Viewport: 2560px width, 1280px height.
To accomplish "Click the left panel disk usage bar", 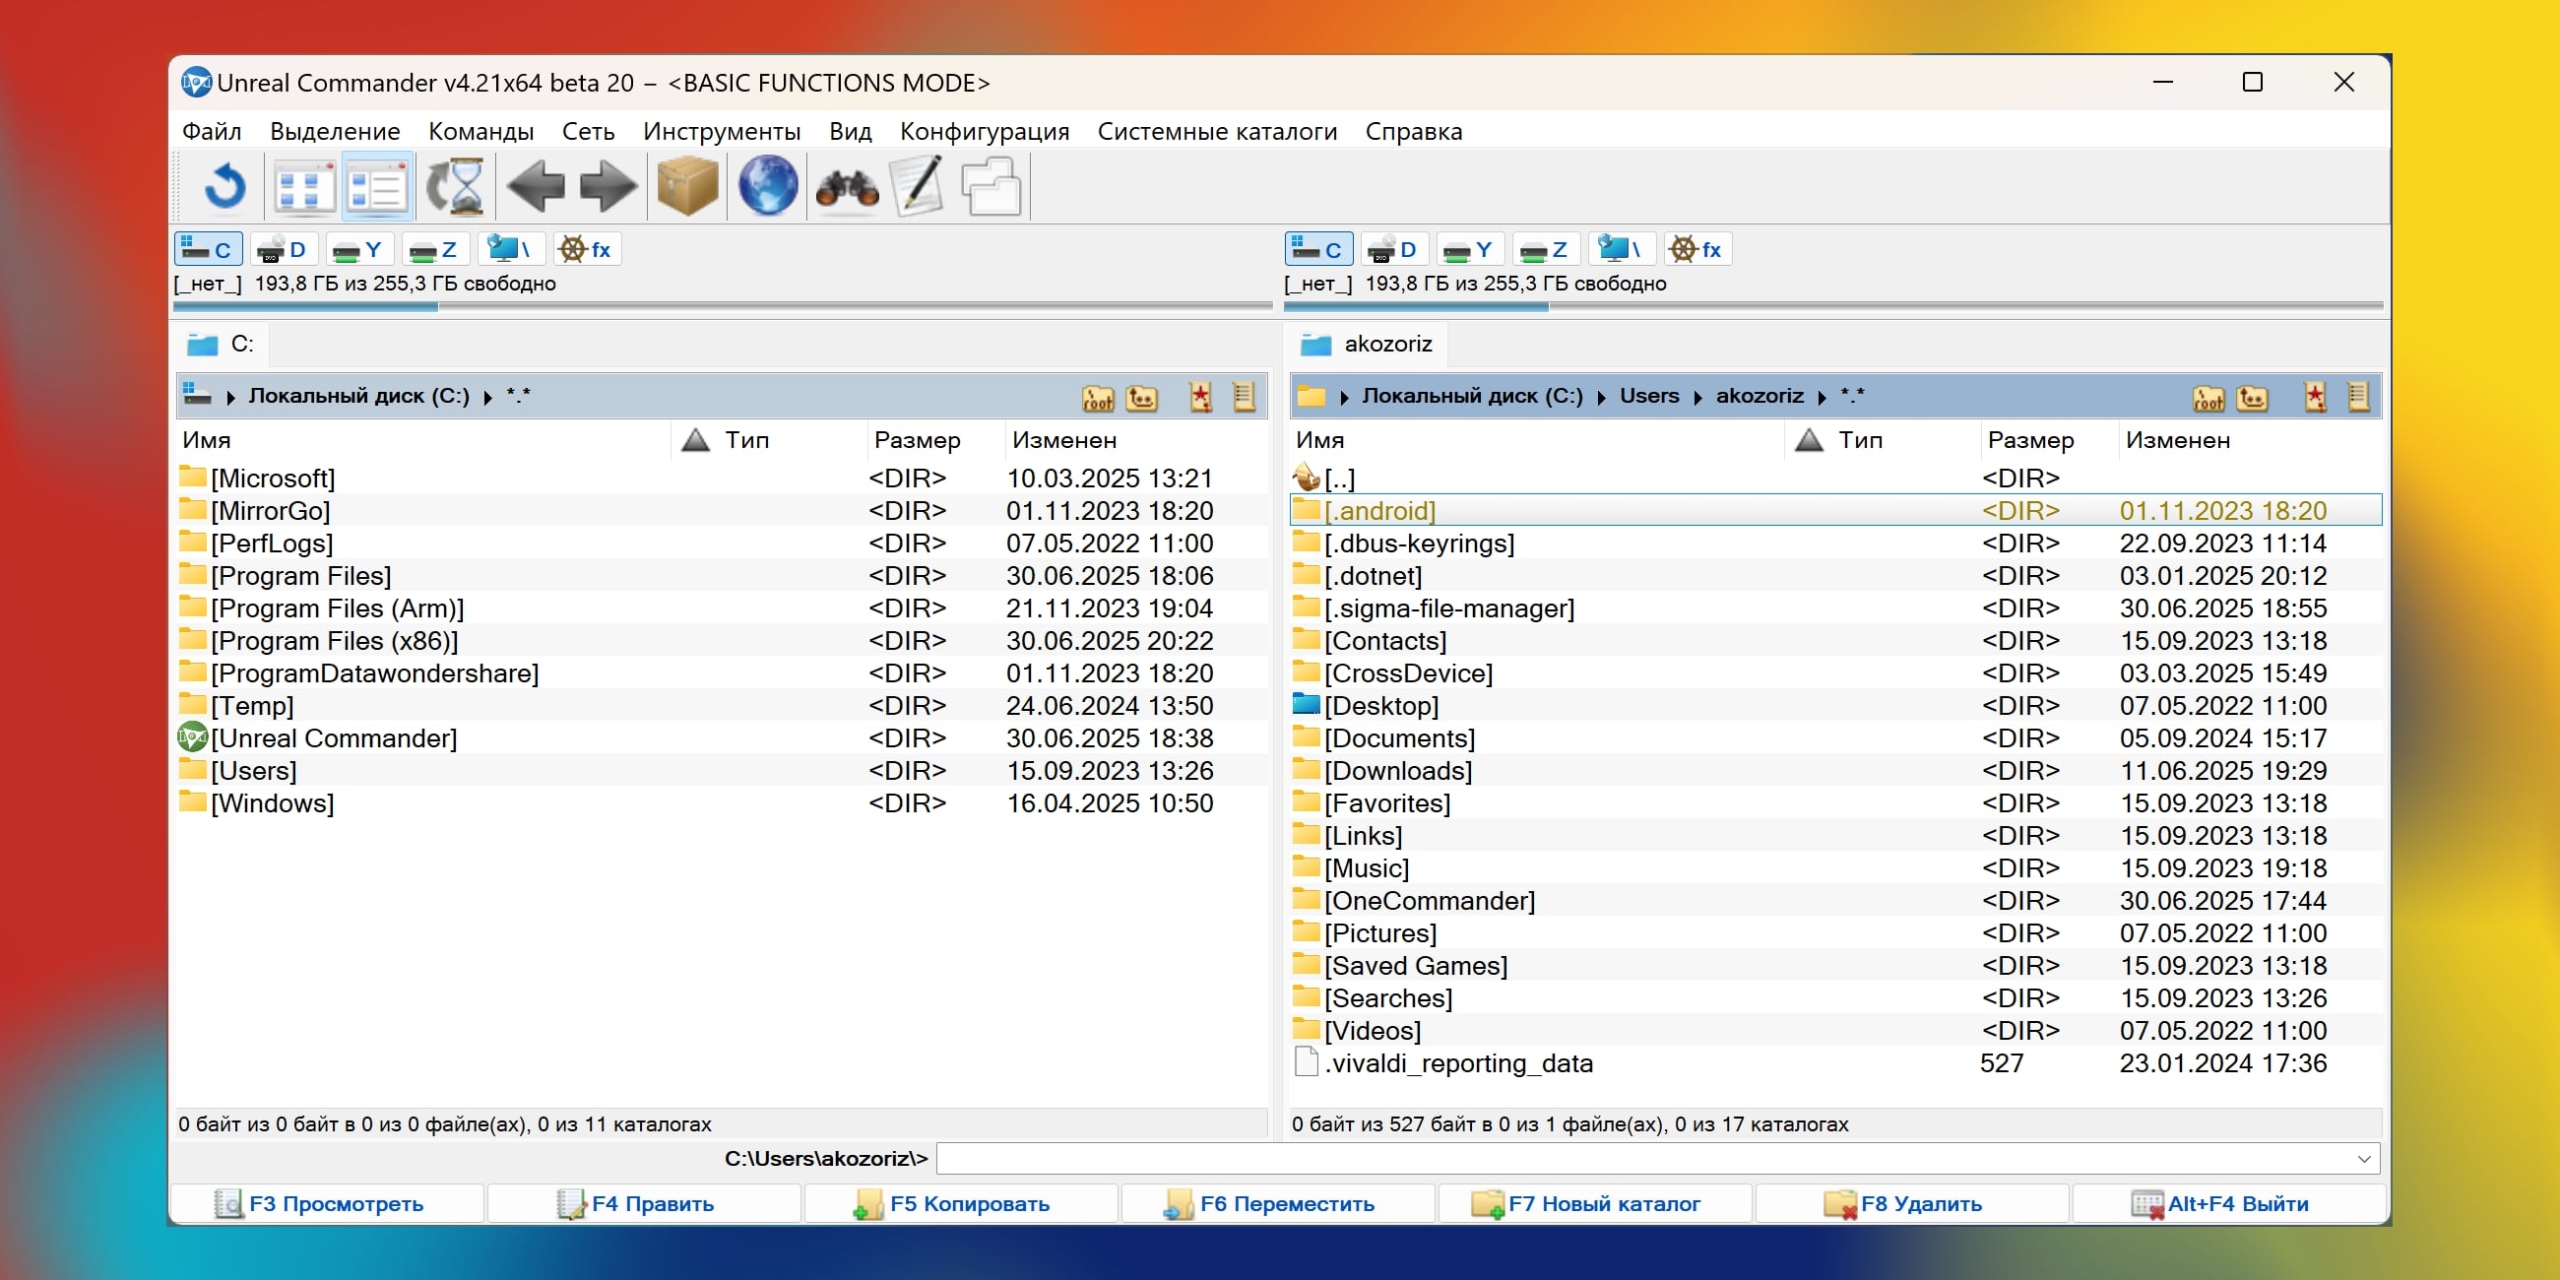I will [x=722, y=307].
